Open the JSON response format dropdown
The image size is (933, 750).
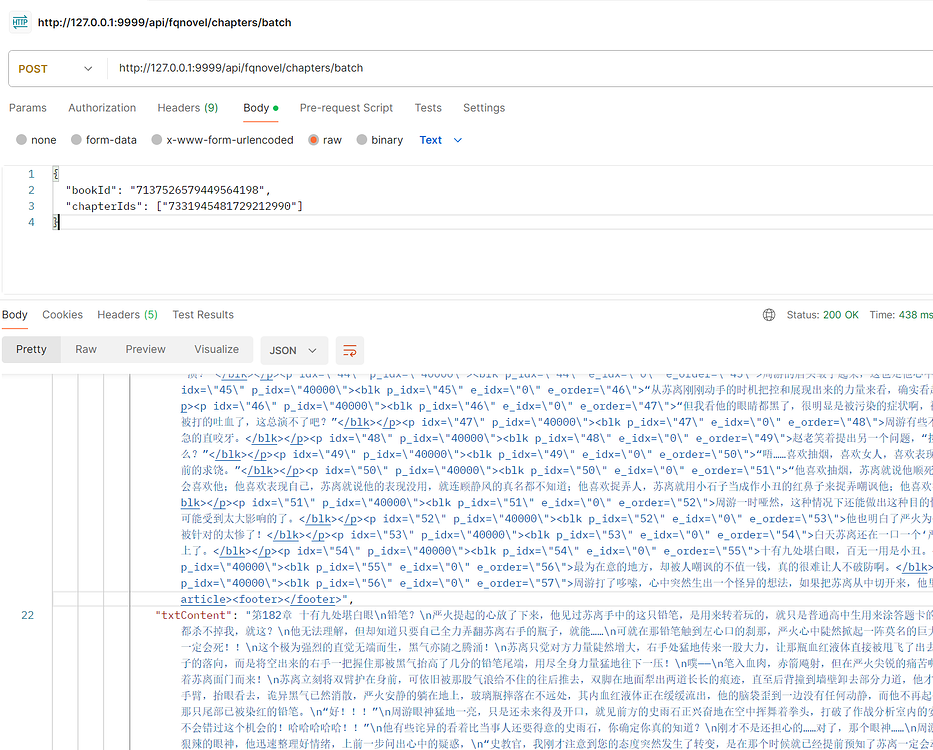(294, 350)
